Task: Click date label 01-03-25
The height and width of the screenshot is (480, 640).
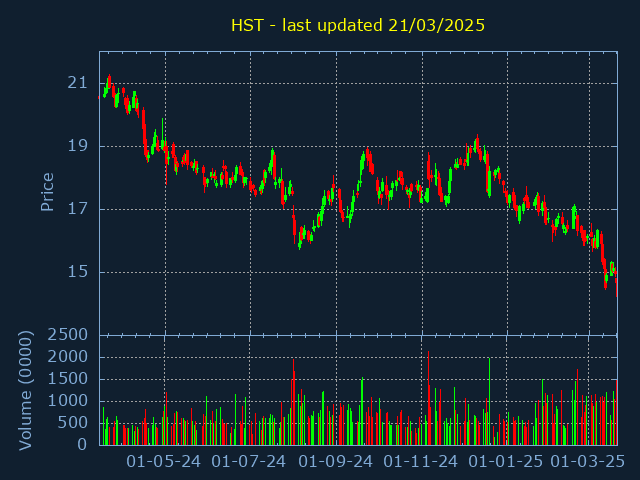Action: click(x=588, y=462)
